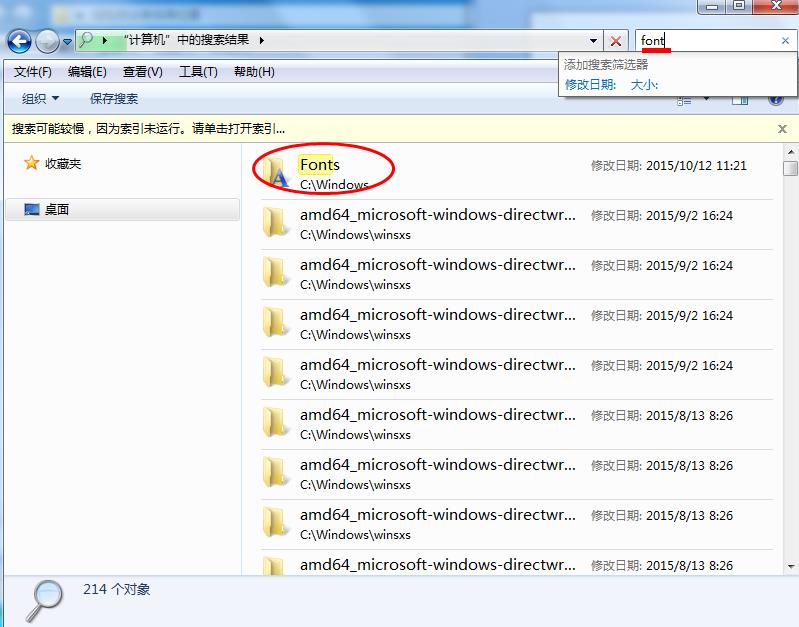The image size is (799, 627).
Task: Clear the search box text
Action: click(785, 41)
